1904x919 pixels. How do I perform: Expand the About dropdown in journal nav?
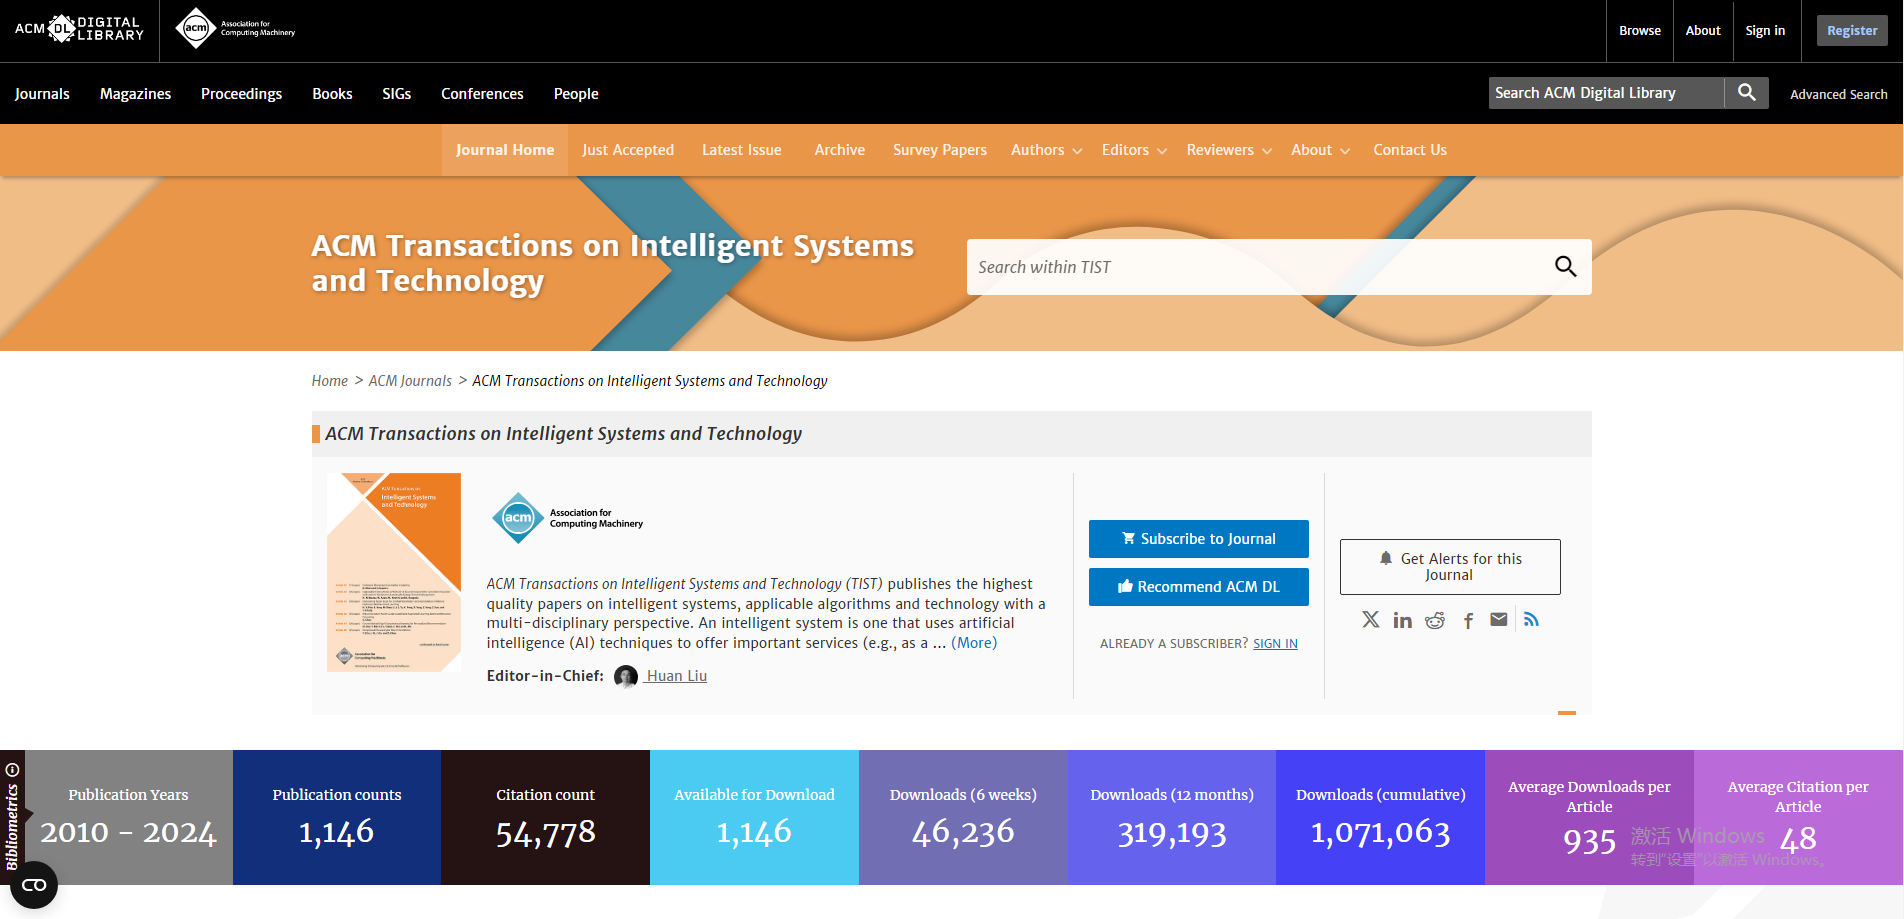point(1320,150)
